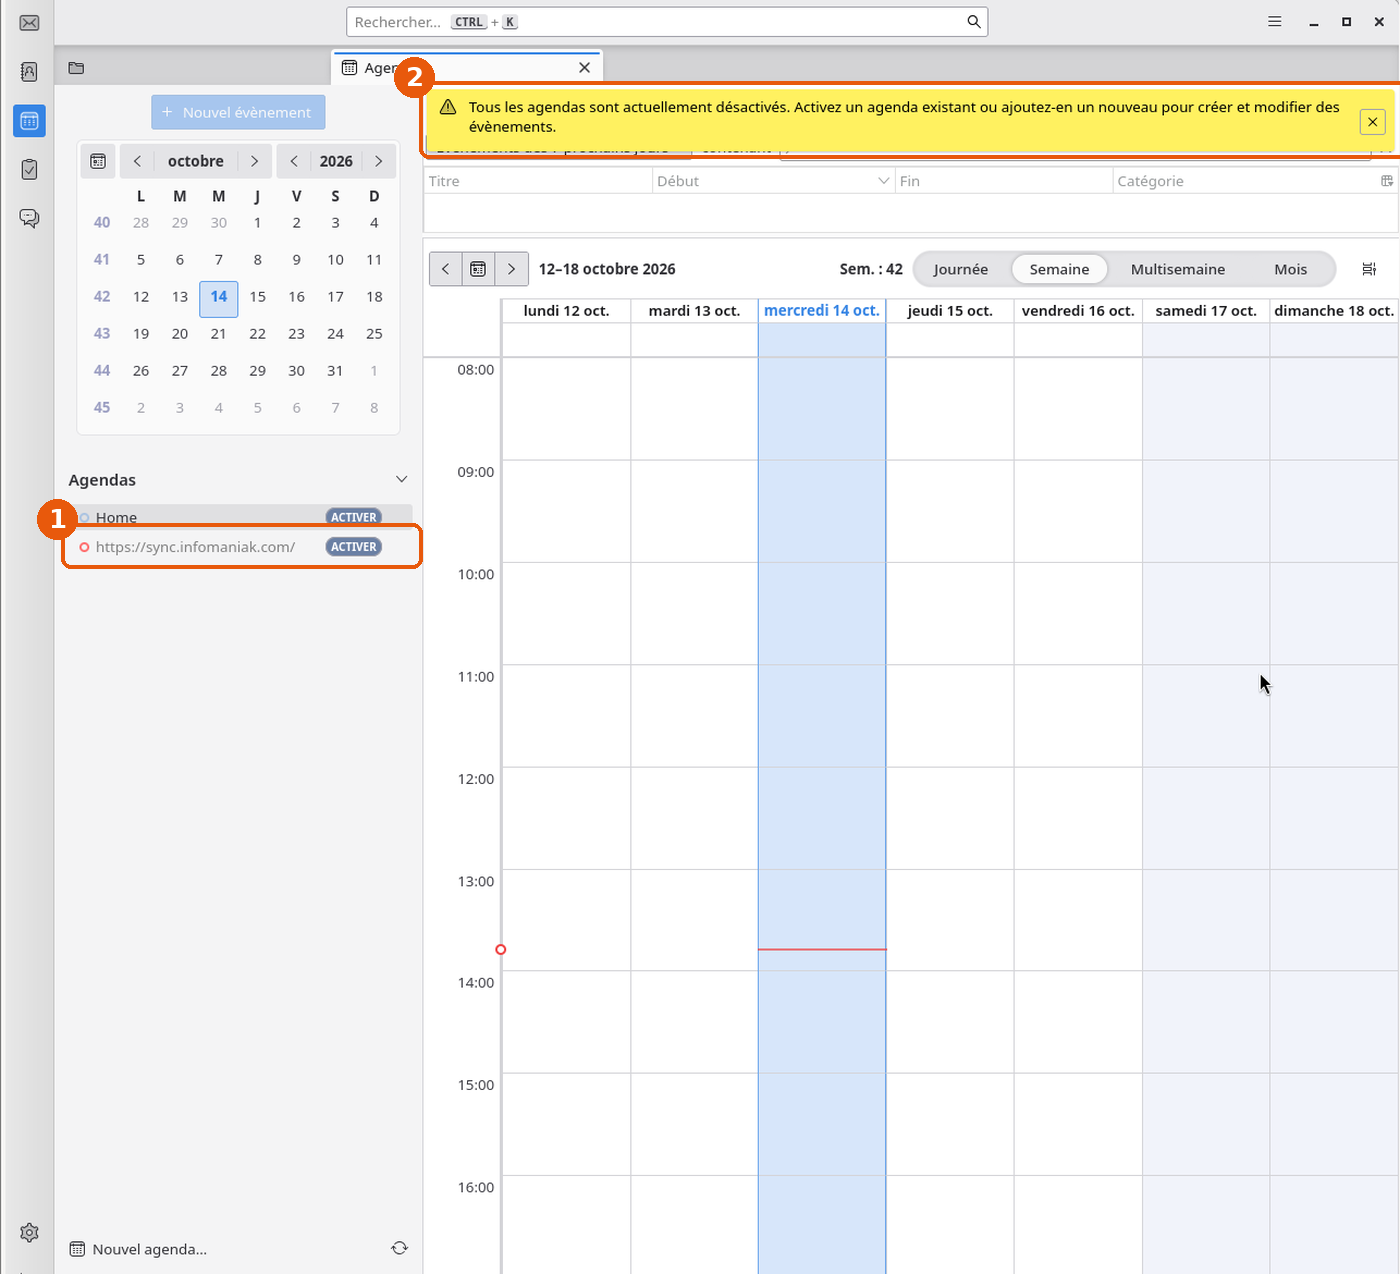The image size is (1400, 1274).
Task: Sort events by Catégorie column
Action: pyautogui.click(x=1246, y=181)
